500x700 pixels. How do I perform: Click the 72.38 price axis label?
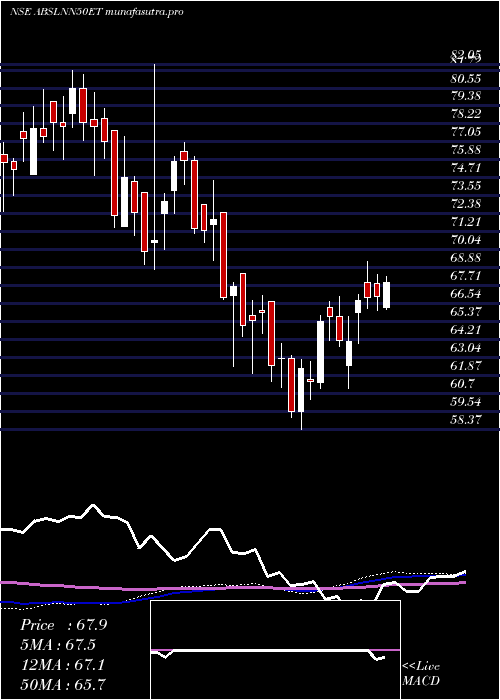coord(466,204)
